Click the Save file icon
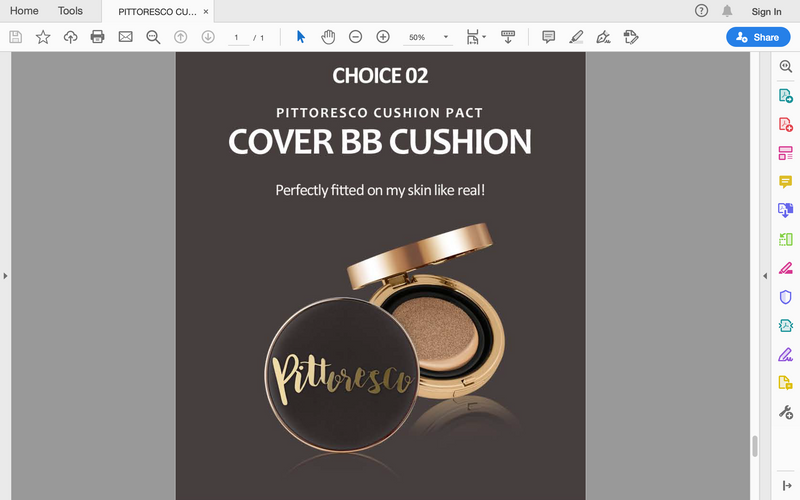This screenshot has width=800, height=500. (16, 37)
